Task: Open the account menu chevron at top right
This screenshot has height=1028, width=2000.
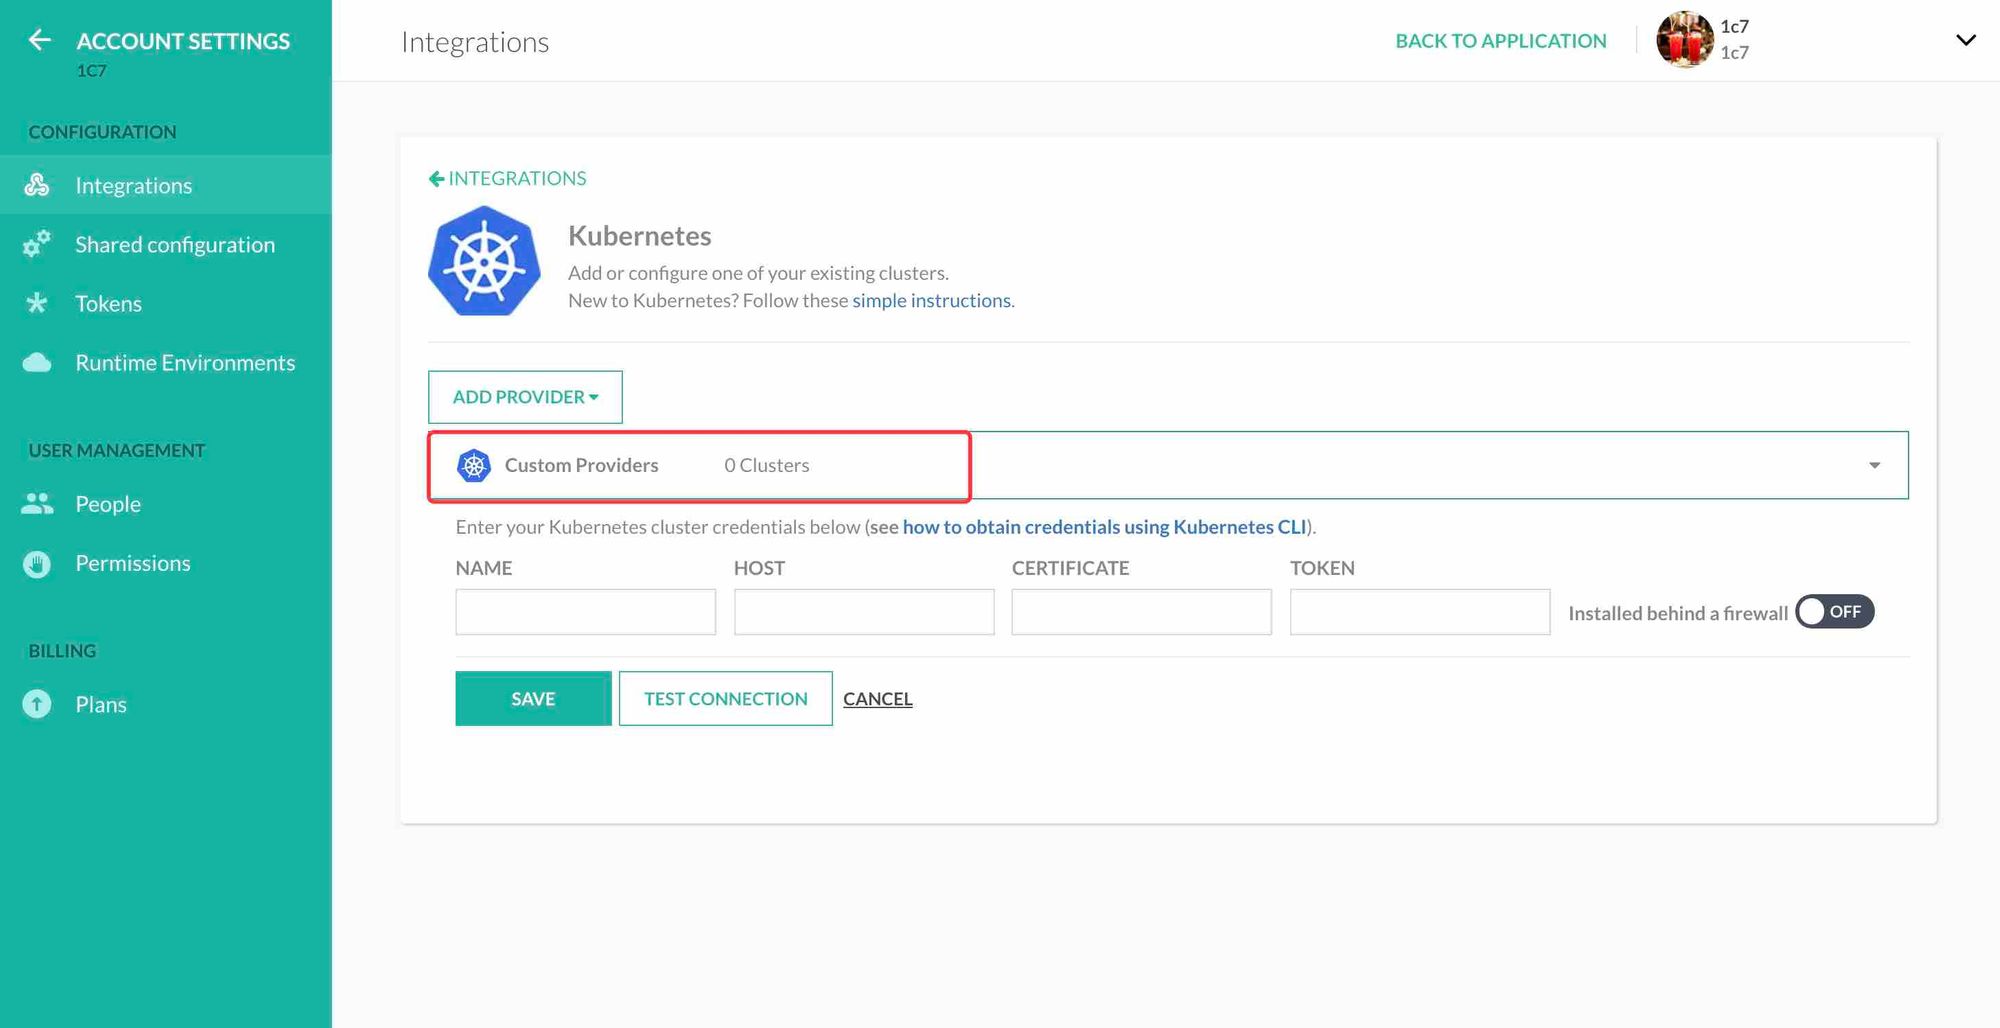Action: tap(1965, 40)
